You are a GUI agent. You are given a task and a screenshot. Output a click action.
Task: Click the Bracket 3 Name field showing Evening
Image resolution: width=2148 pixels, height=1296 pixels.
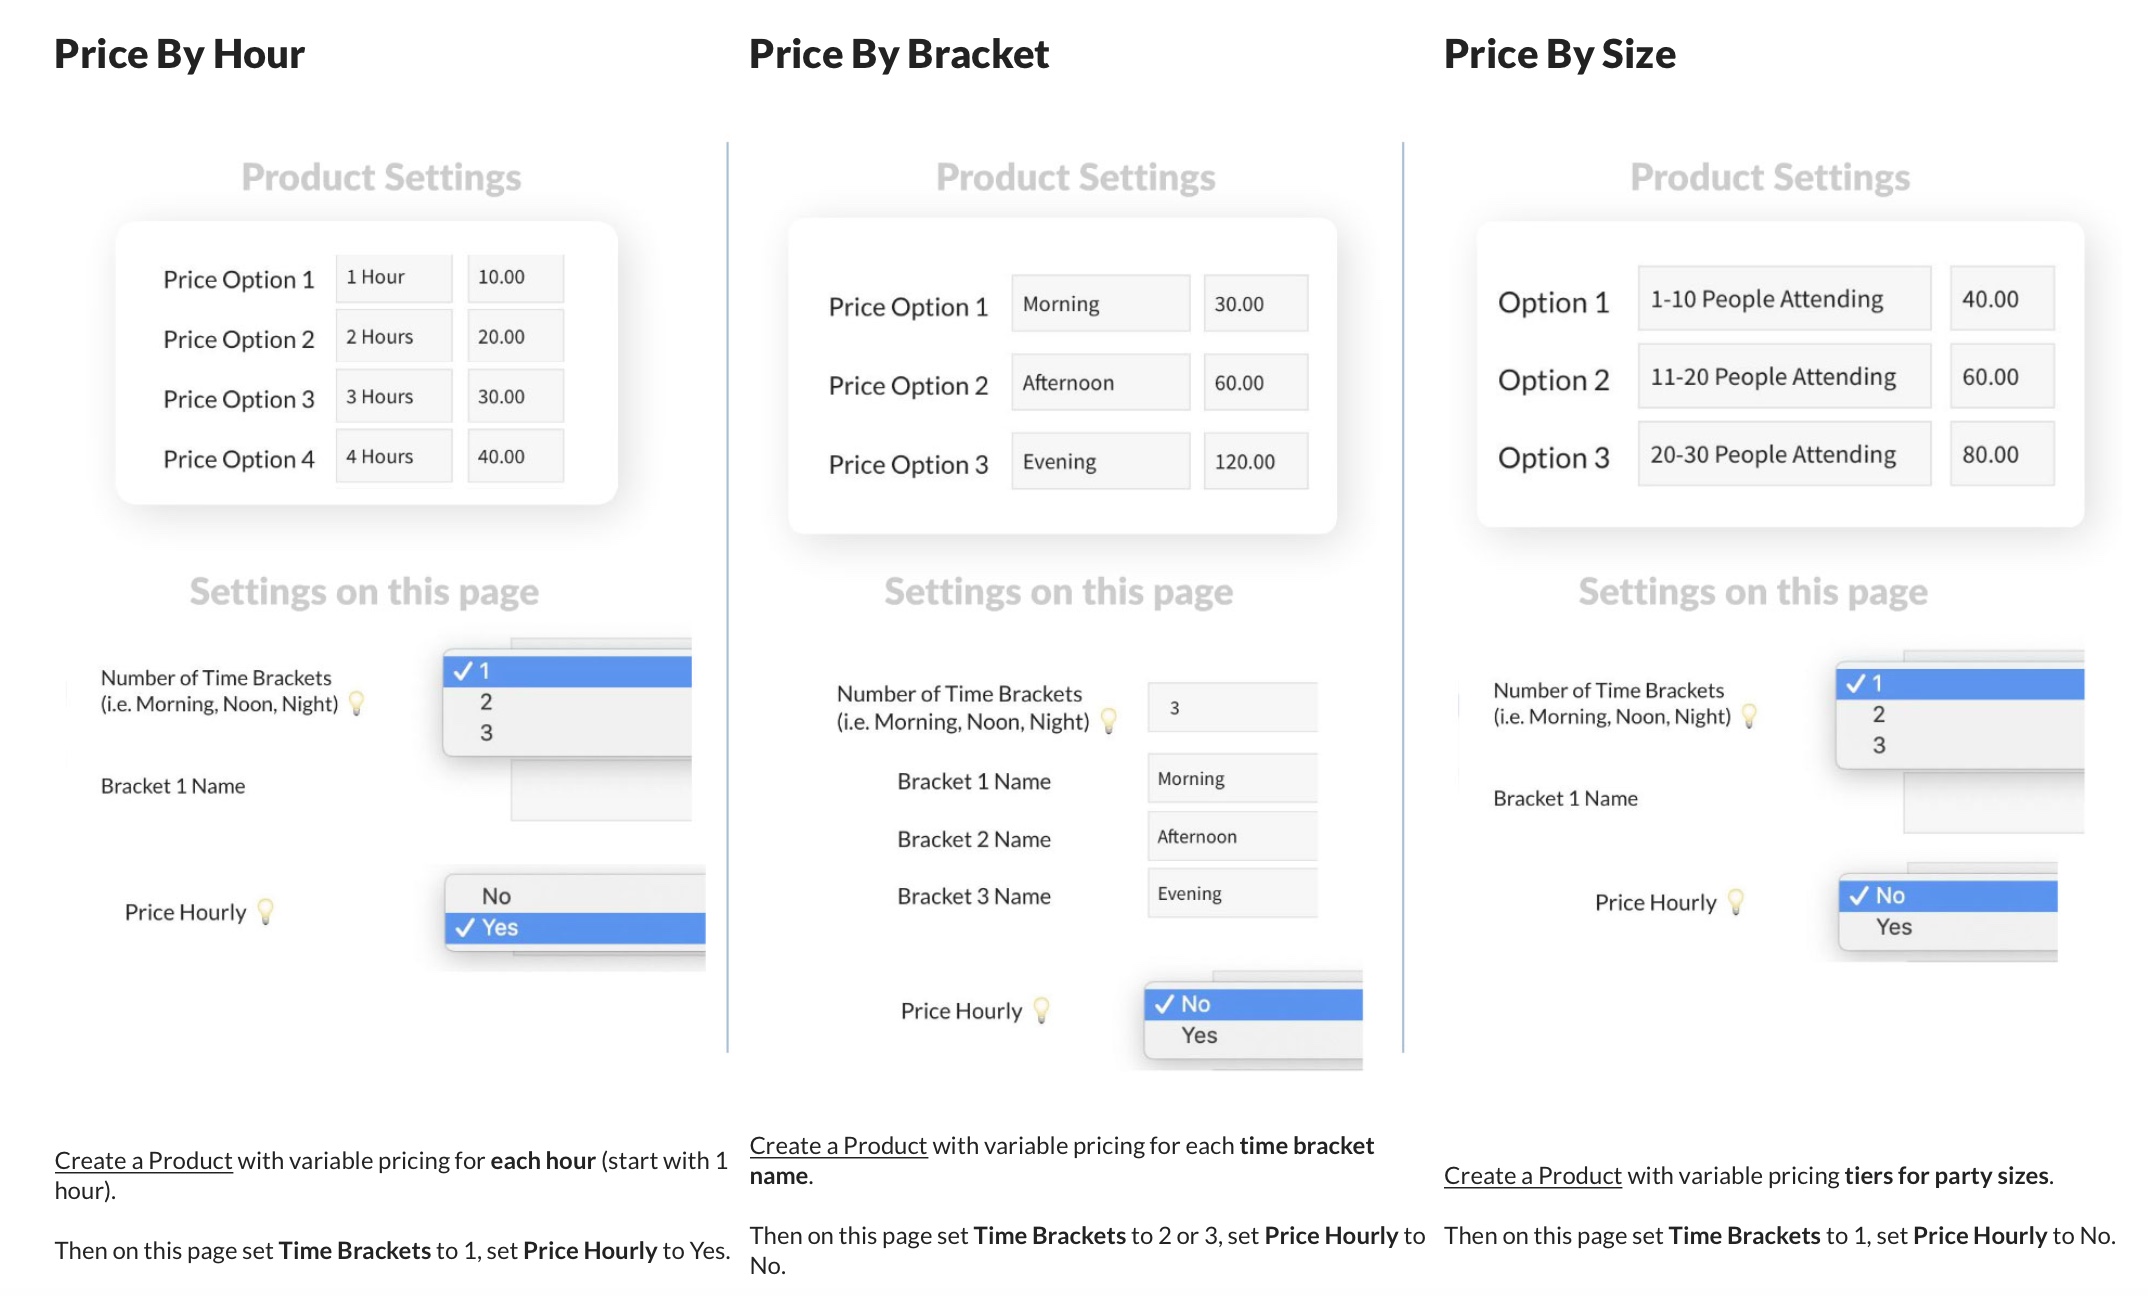click(1232, 892)
